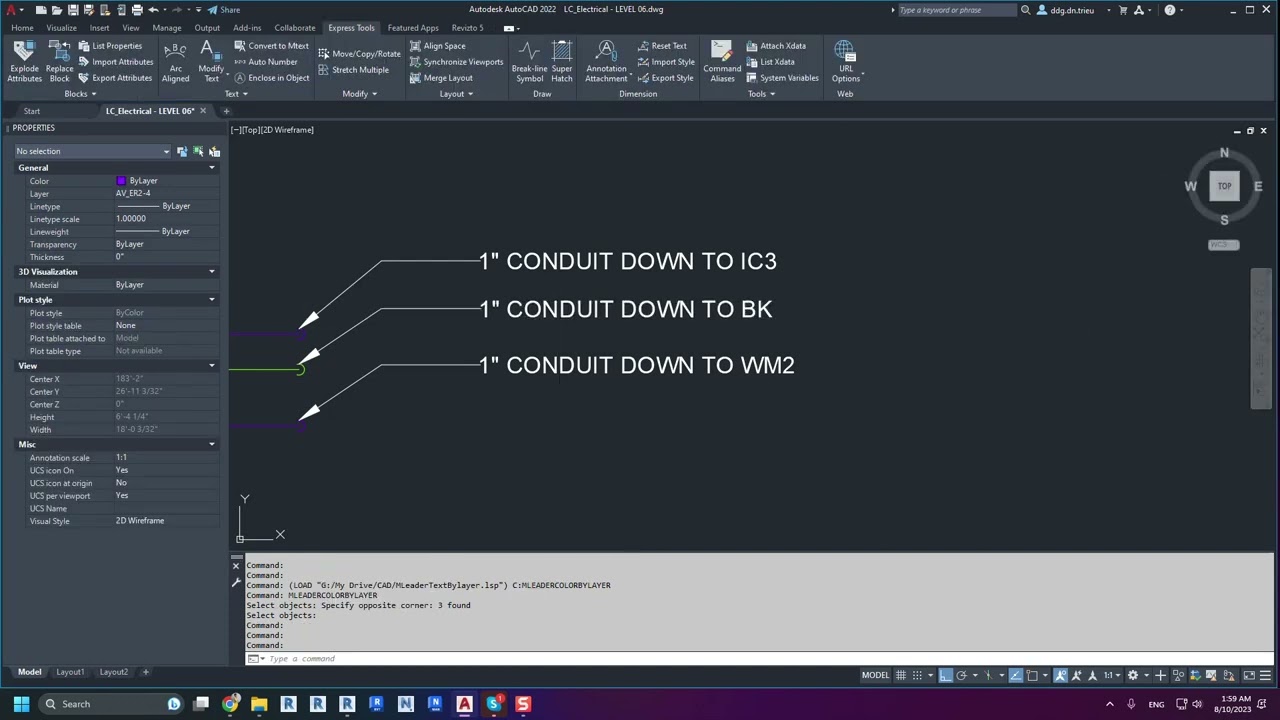Screen dimensions: 1280x720
Task: Click Synchronize Viewports
Action: click(456, 62)
